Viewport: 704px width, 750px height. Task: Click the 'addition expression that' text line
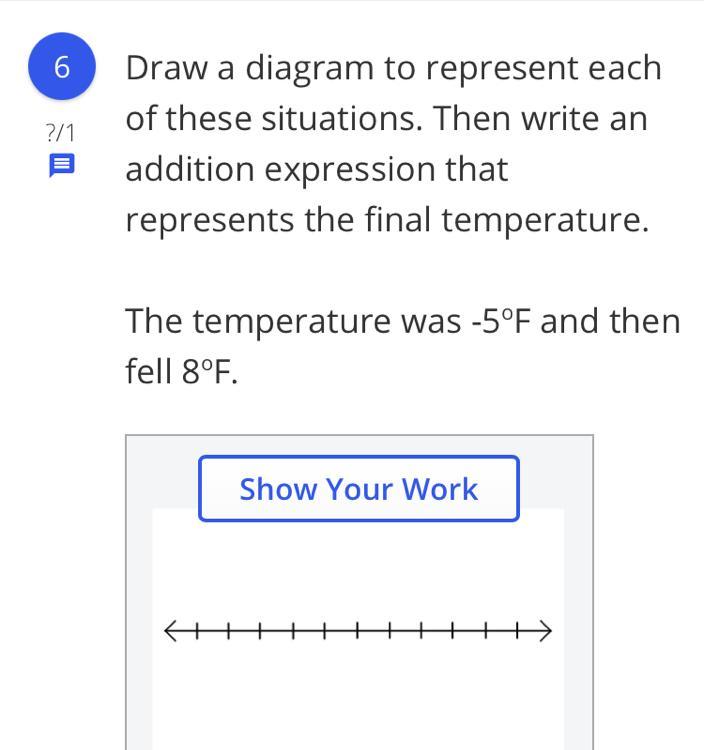coord(316,169)
